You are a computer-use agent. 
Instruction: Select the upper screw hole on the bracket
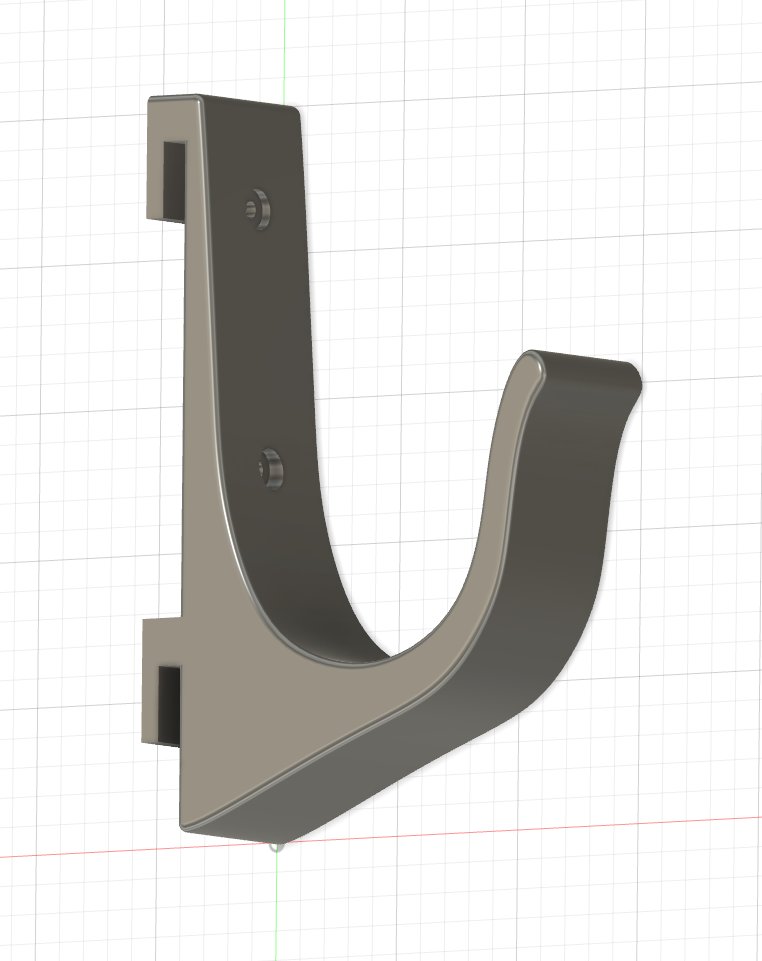[x=259, y=208]
